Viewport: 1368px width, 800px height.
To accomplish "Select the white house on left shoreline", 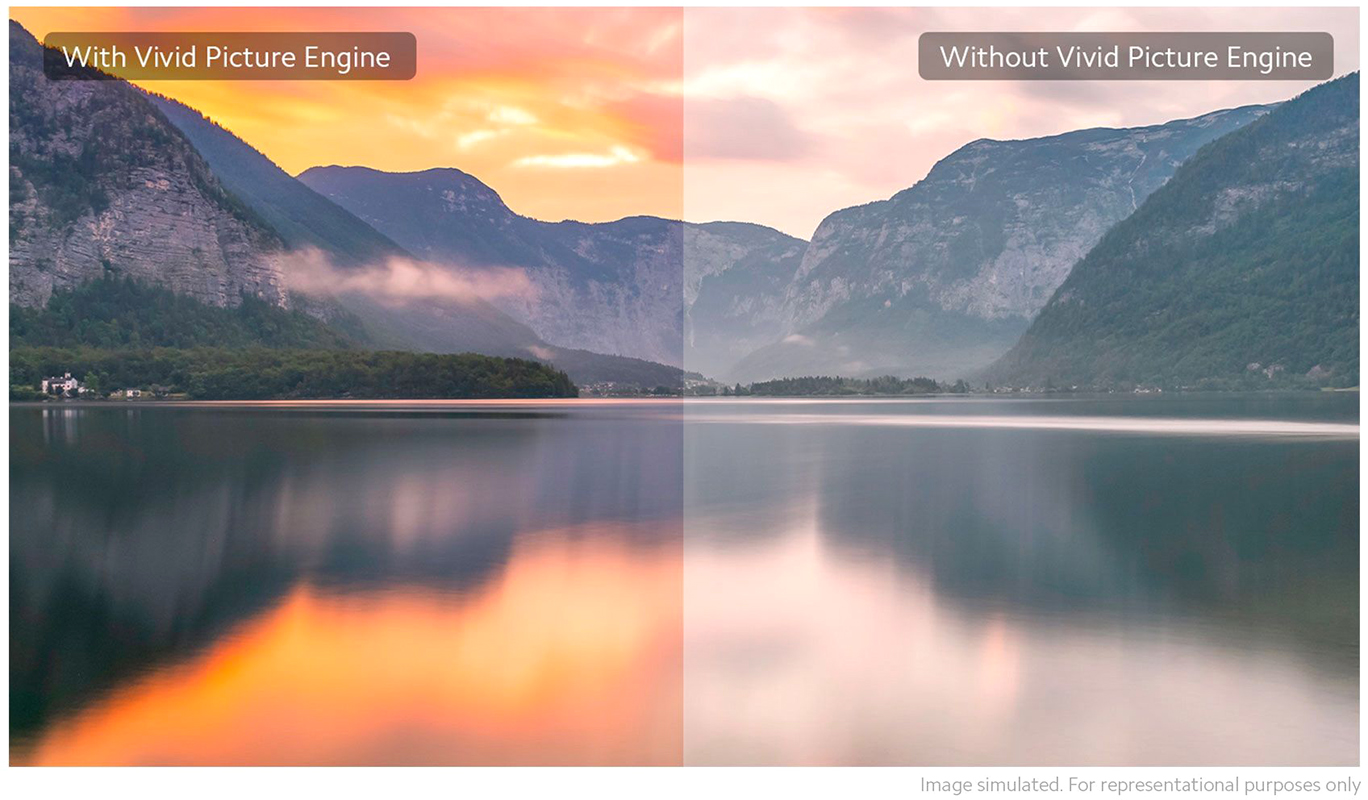I will click(x=61, y=384).
